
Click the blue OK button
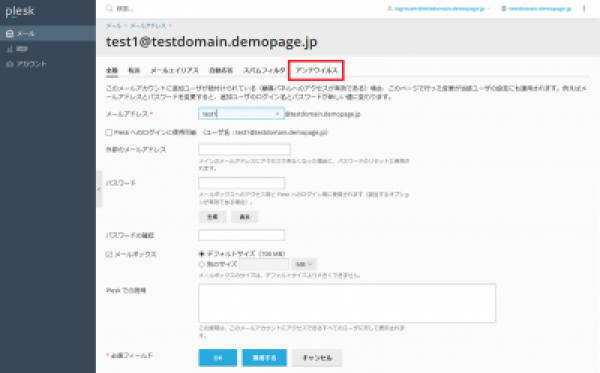[217, 358]
